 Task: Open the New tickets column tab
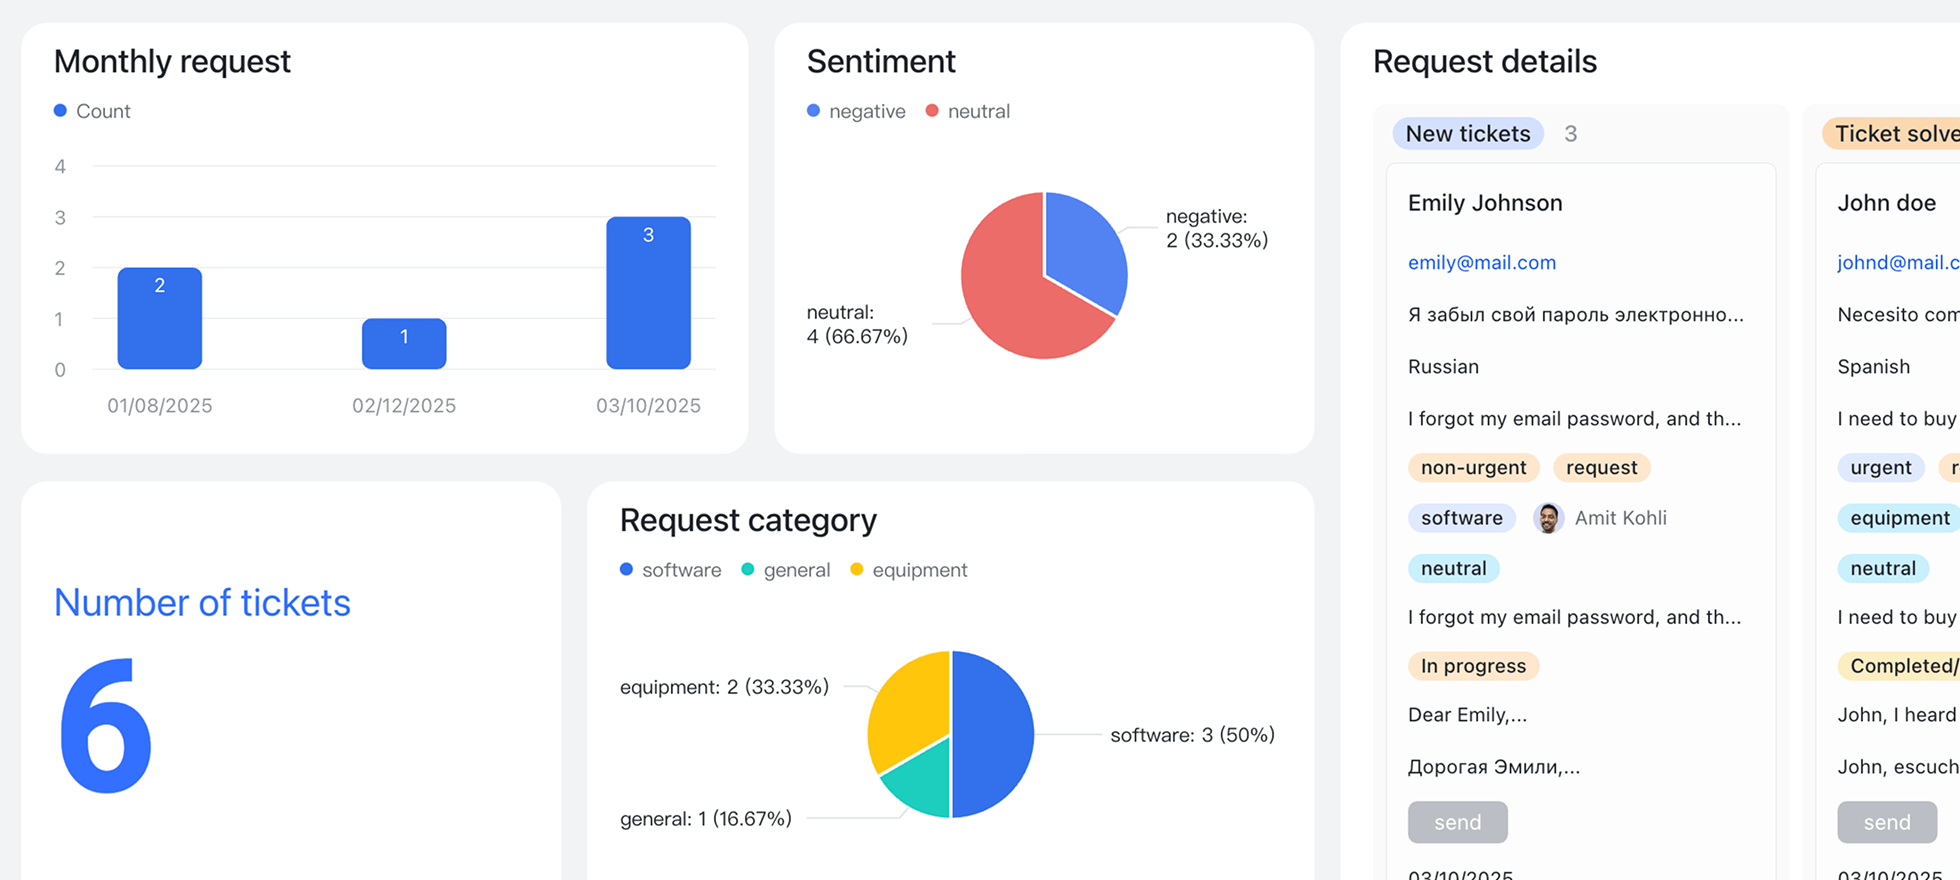pos(1468,134)
